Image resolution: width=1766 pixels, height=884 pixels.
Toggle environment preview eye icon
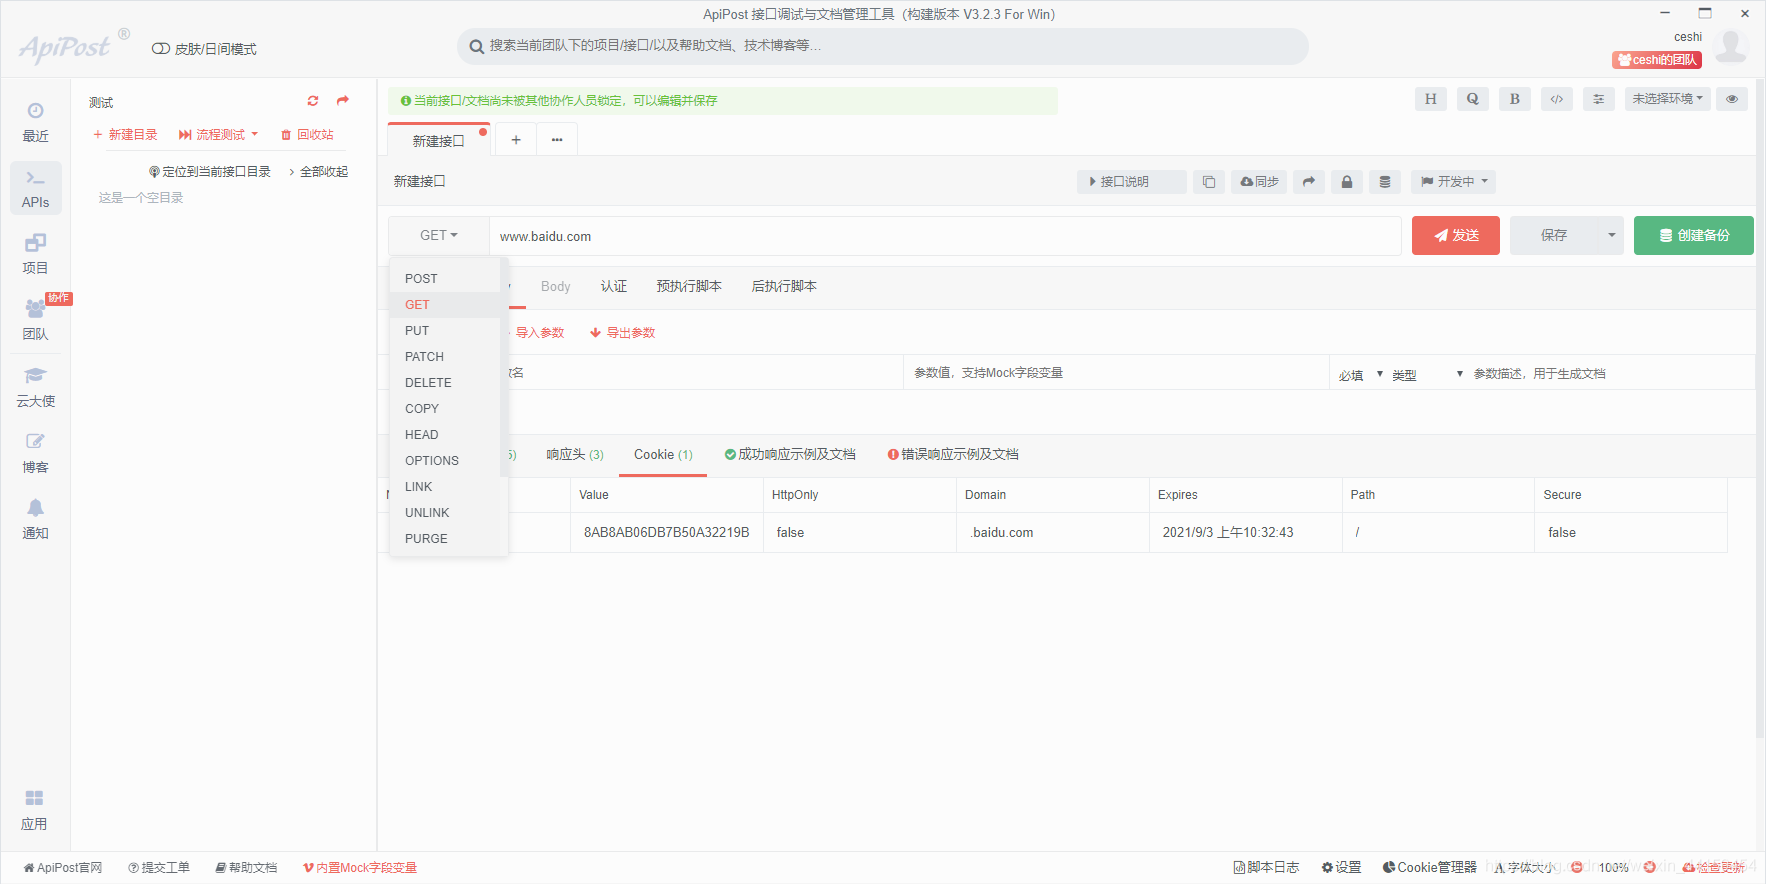click(1732, 99)
